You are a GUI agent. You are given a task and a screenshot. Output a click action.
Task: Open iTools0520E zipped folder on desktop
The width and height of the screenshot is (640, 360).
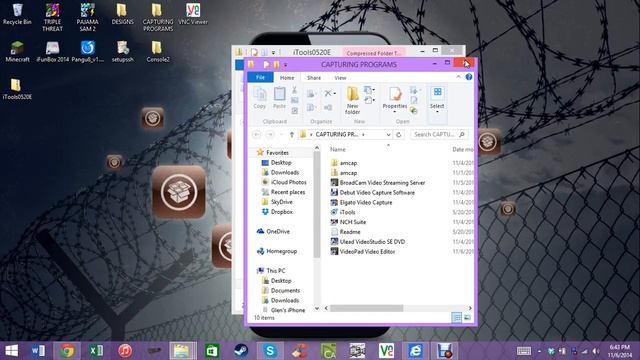click(17, 89)
